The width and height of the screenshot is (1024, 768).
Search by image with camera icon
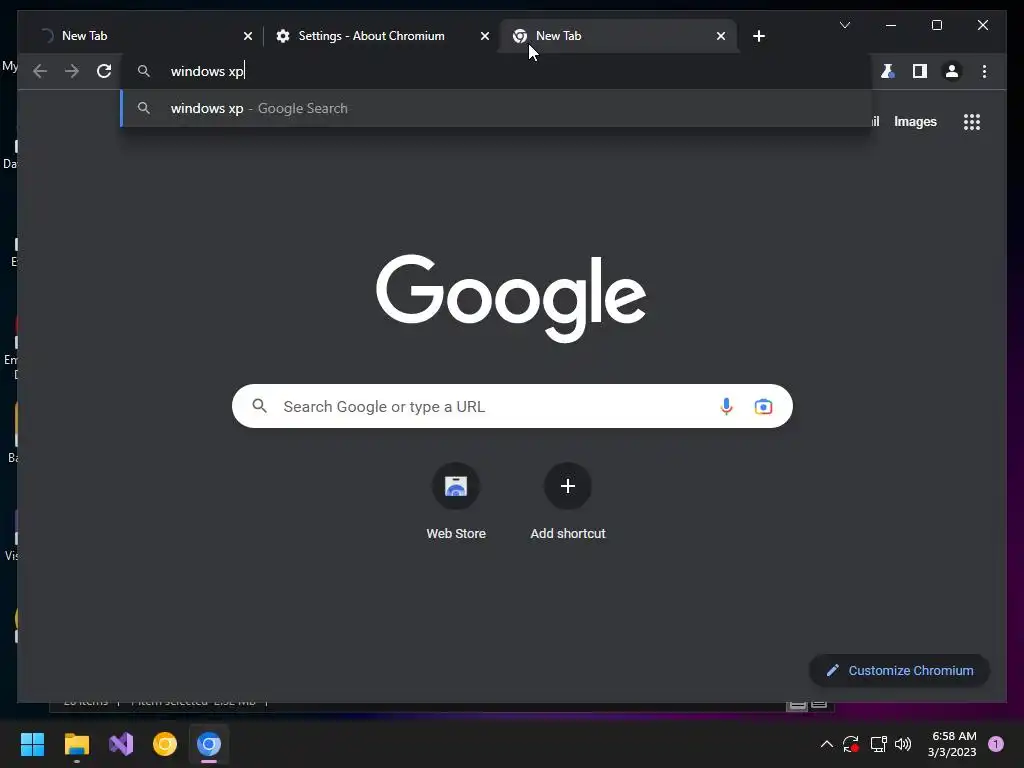click(763, 406)
